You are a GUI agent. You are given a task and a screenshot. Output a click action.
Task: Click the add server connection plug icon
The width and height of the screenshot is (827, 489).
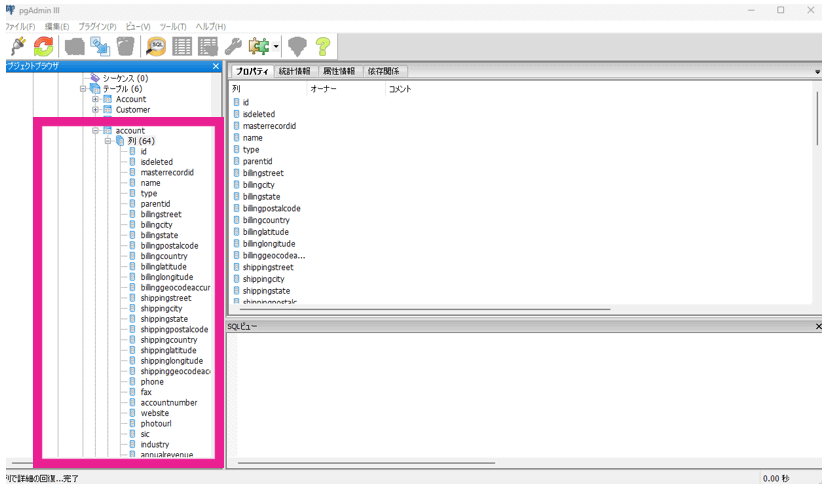[18, 46]
